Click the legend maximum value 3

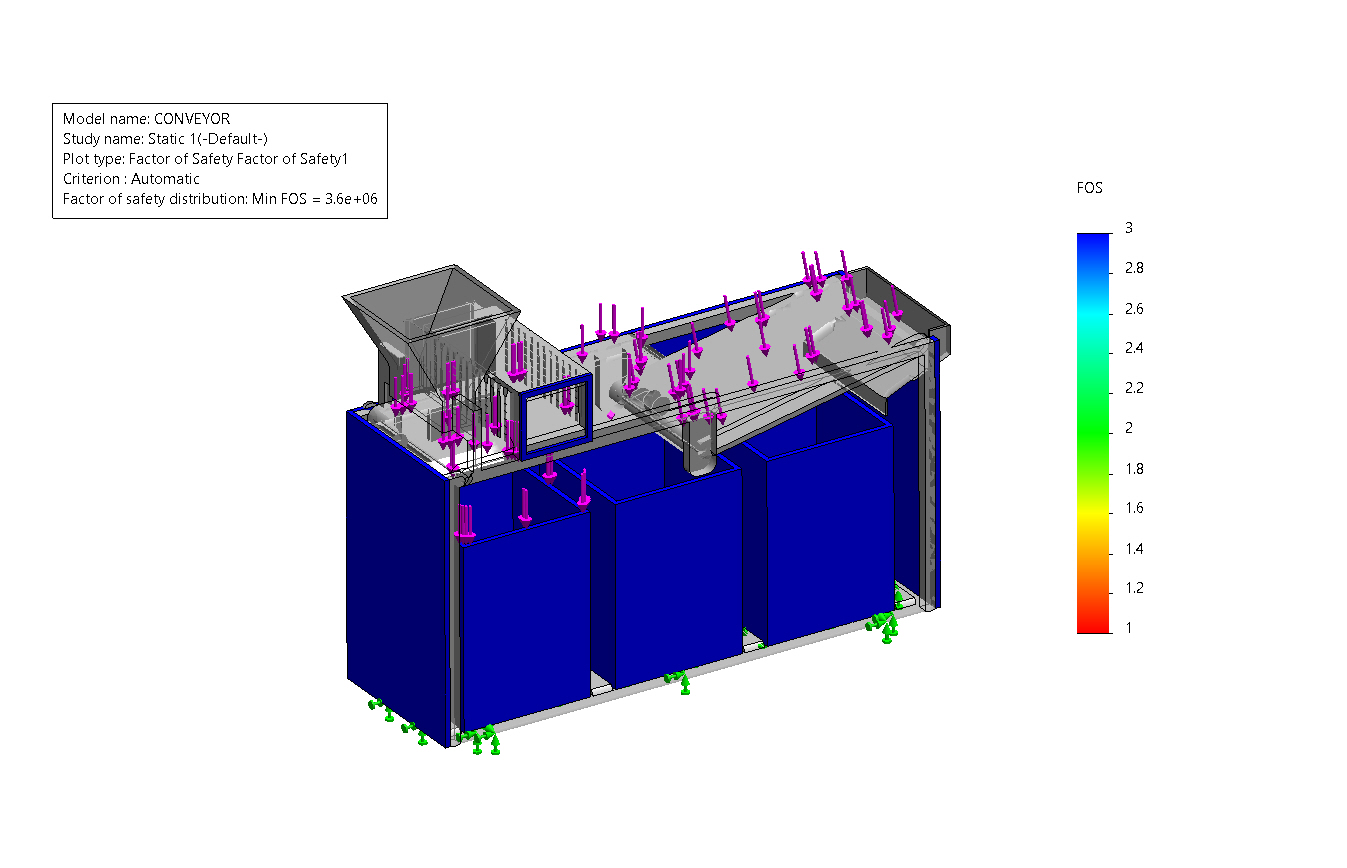(x=1129, y=228)
